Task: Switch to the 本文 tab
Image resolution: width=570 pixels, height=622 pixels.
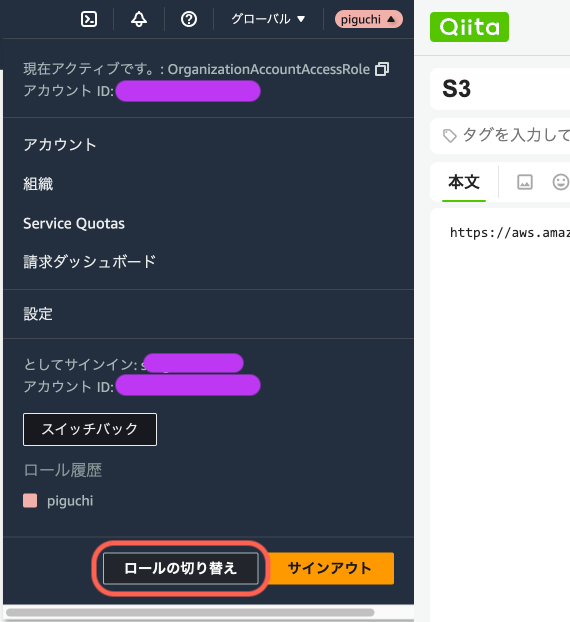Action: click(x=464, y=182)
